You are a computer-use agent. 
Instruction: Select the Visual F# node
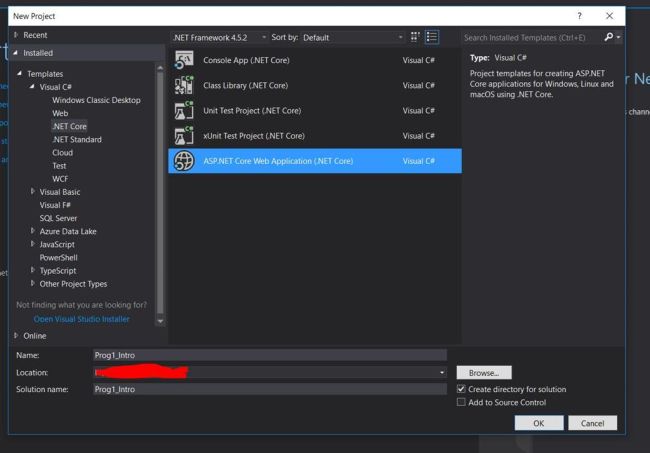[55, 205]
